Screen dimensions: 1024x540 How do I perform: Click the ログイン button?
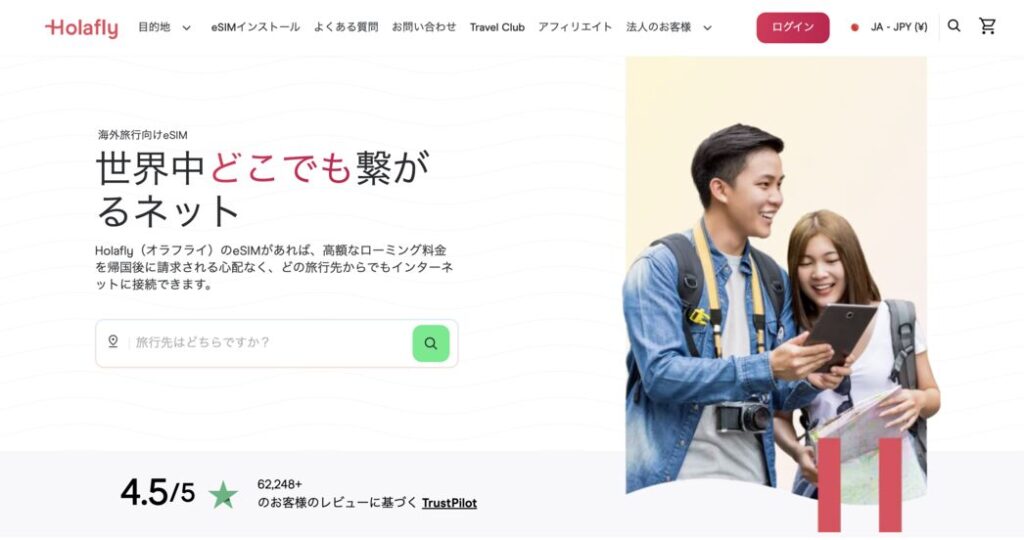pyautogui.click(x=793, y=27)
